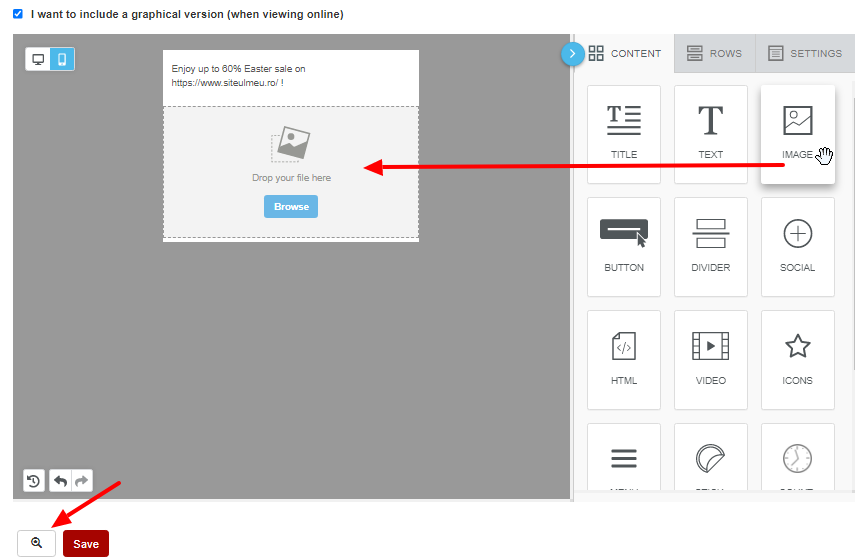This screenshot has width=866, height=559.
Task: Click the magnifier preview button
Action: click(36, 543)
